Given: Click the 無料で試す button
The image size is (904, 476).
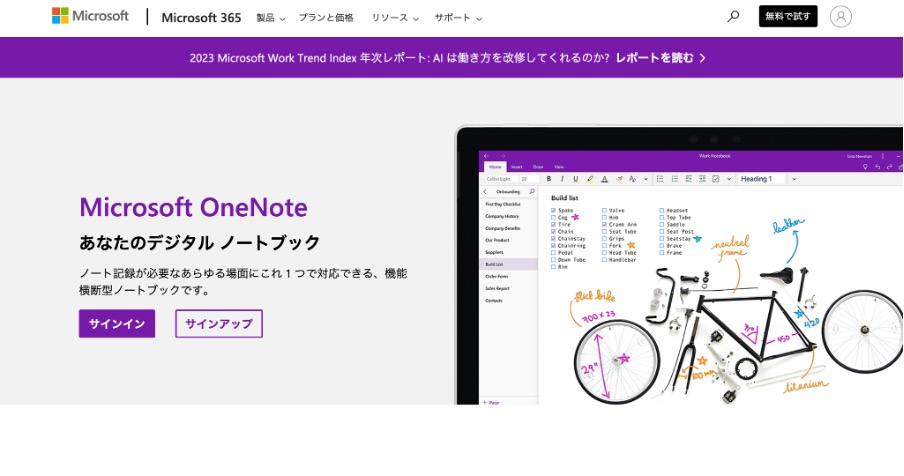Looking at the screenshot, I should [x=788, y=16].
